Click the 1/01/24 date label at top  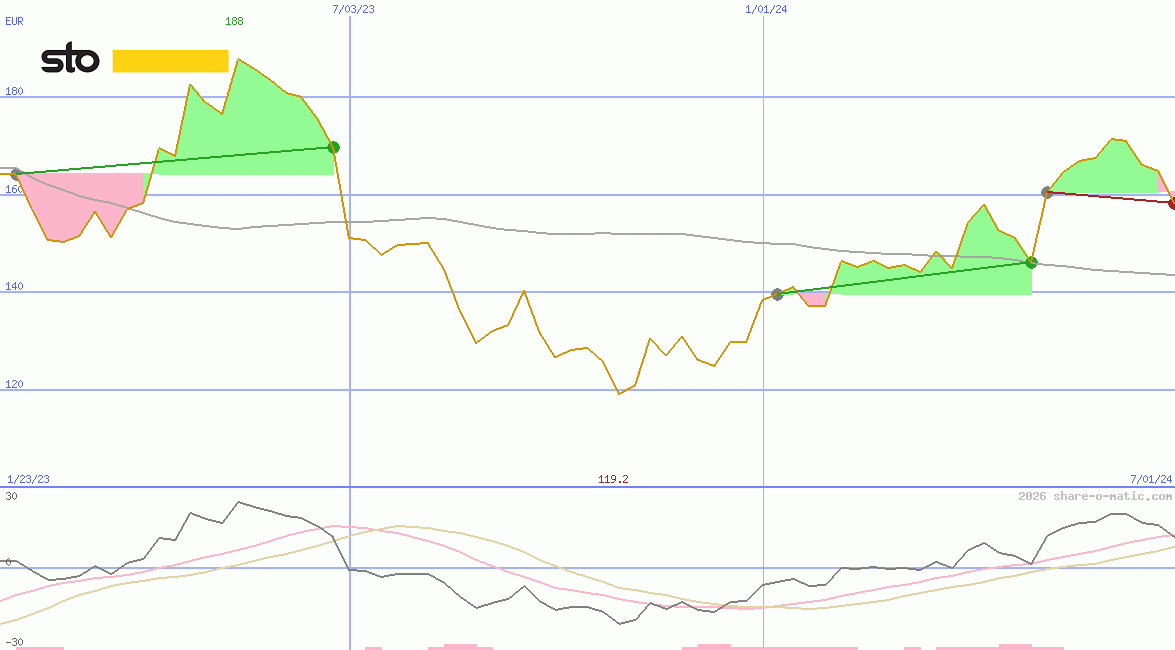[766, 9]
